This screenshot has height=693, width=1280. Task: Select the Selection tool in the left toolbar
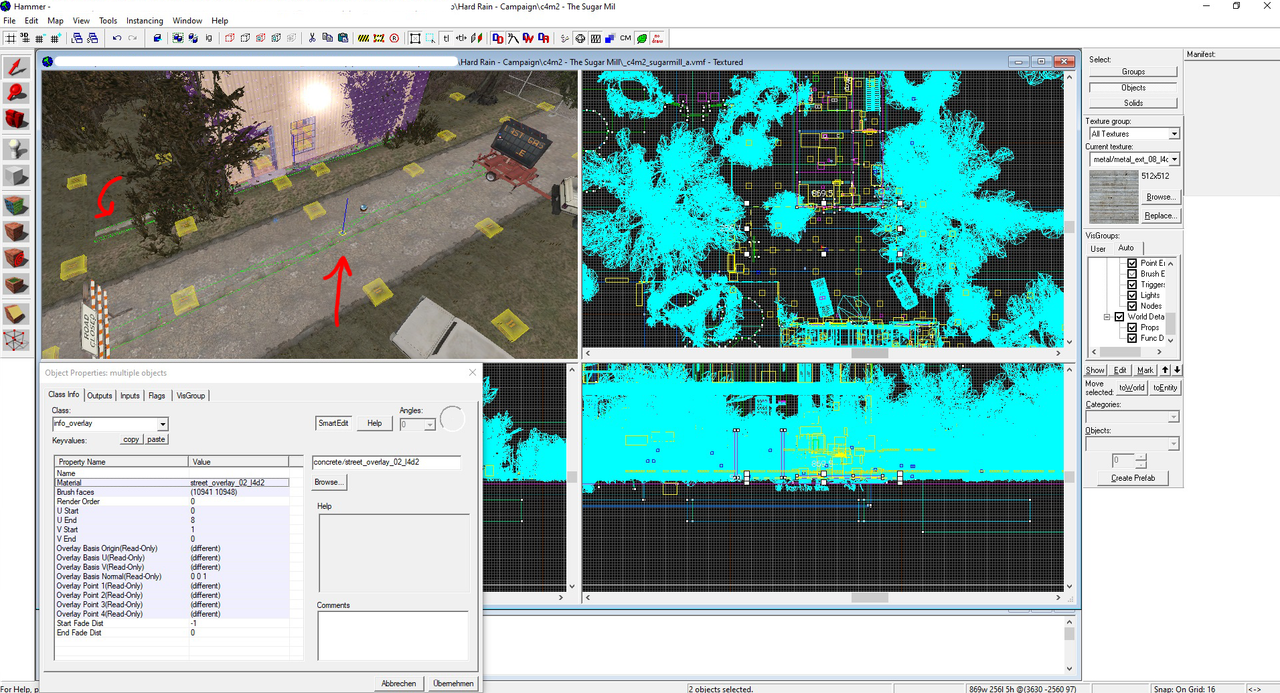click(16, 68)
